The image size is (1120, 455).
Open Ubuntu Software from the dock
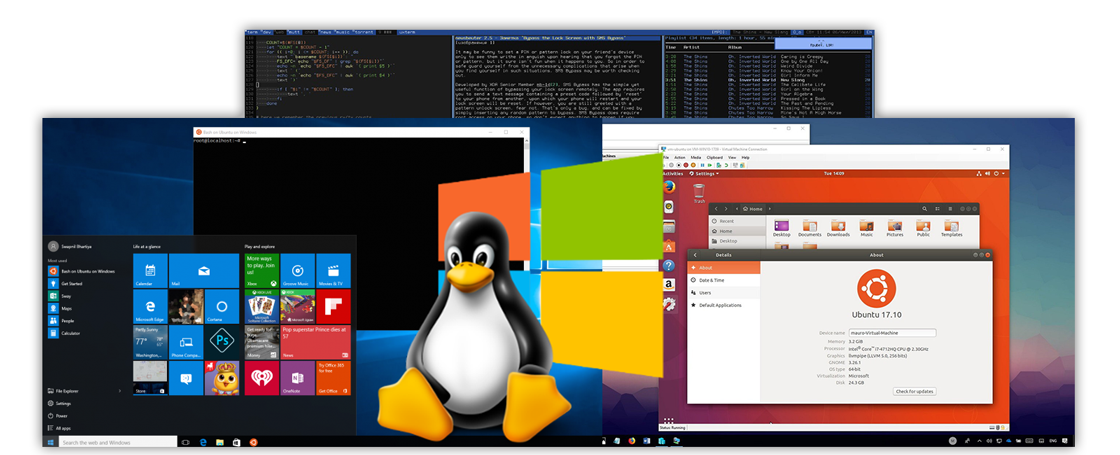(669, 246)
